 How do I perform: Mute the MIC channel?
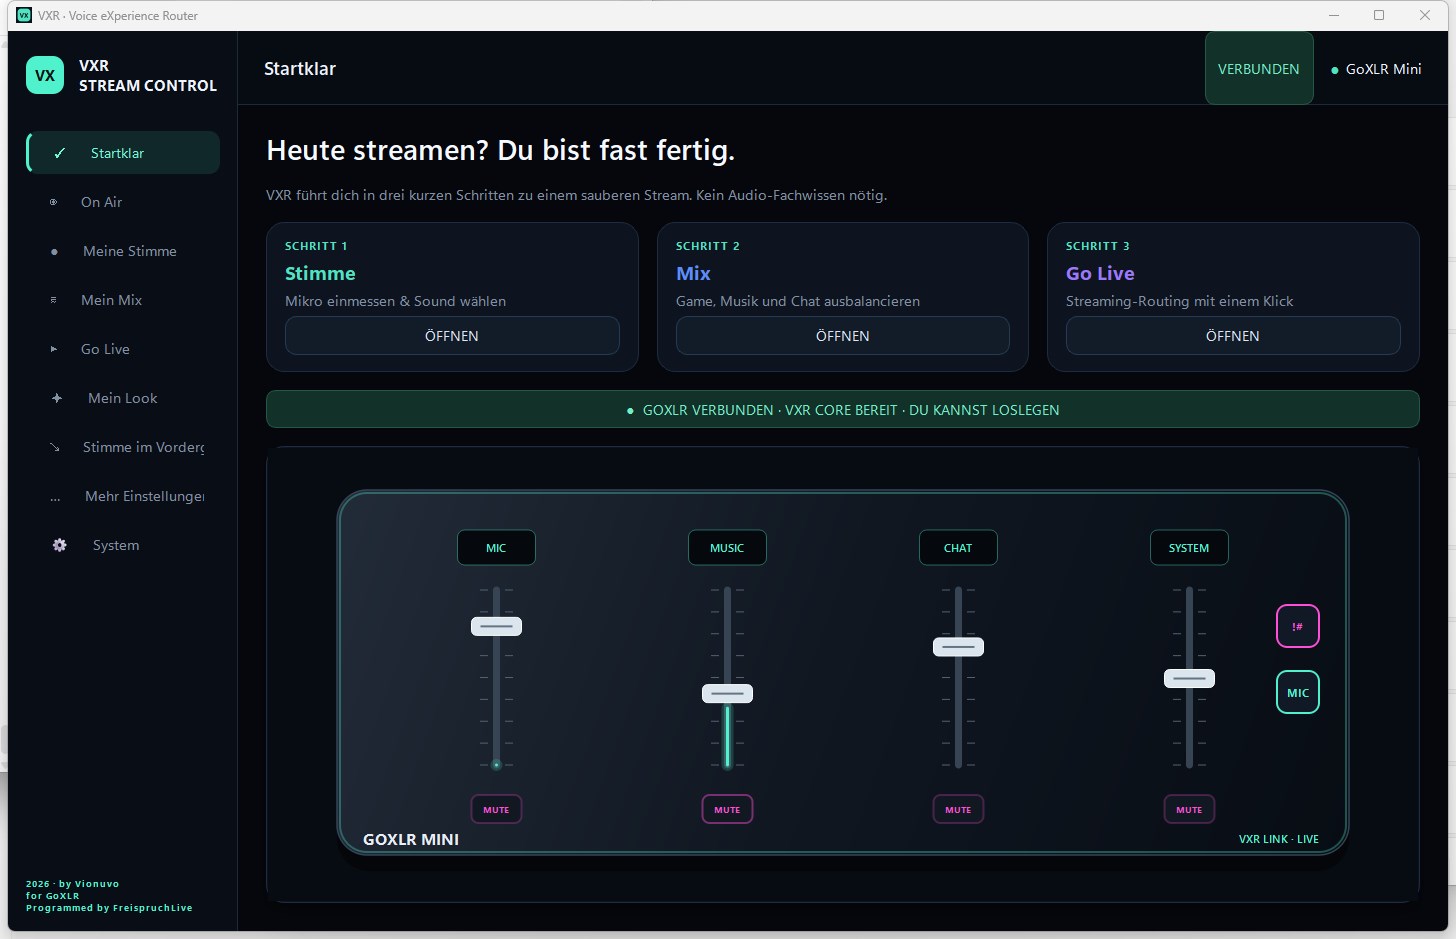click(496, 810)
